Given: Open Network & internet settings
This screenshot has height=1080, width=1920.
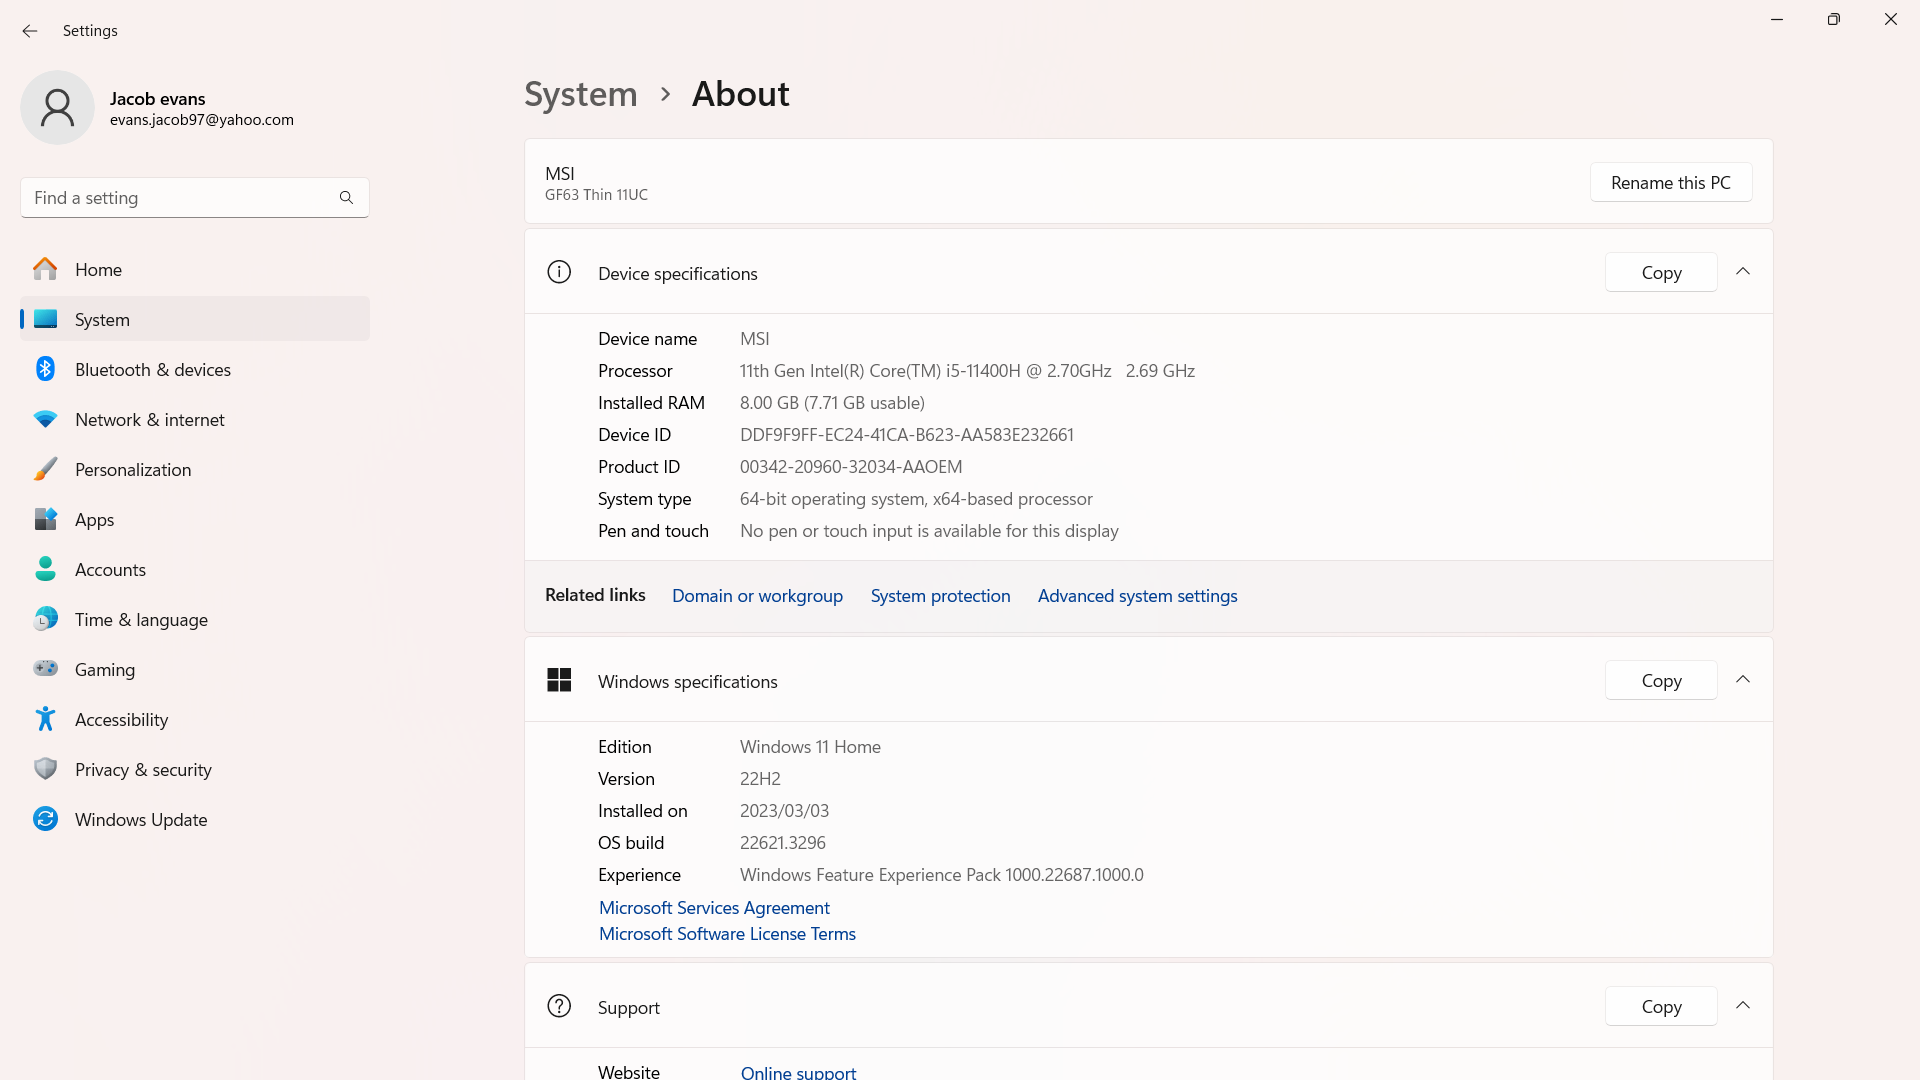Looking at the screenshot, I should [x=195, y=419].
